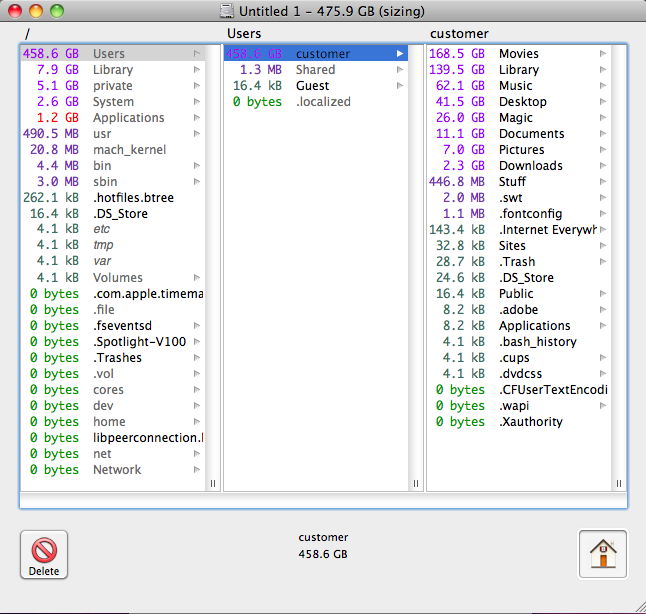
Task: Expand the Movies folder arrow
Action: [603, 54]
